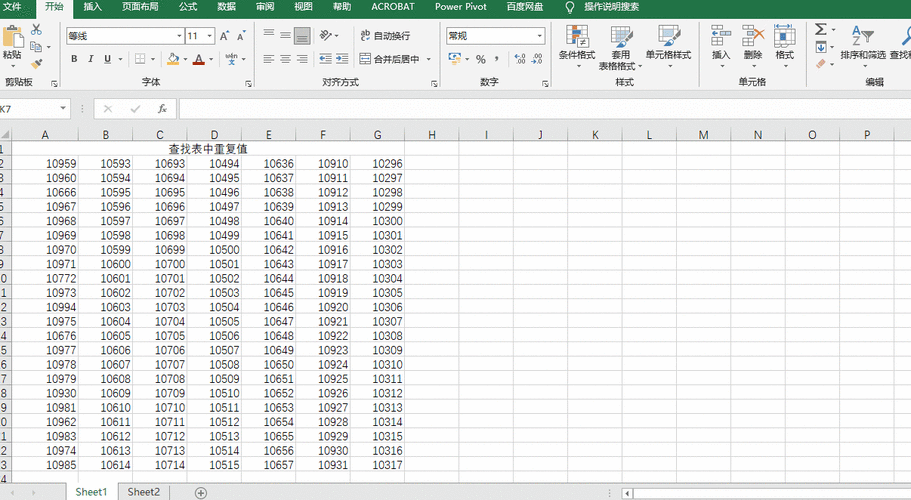Align text left

268,59
